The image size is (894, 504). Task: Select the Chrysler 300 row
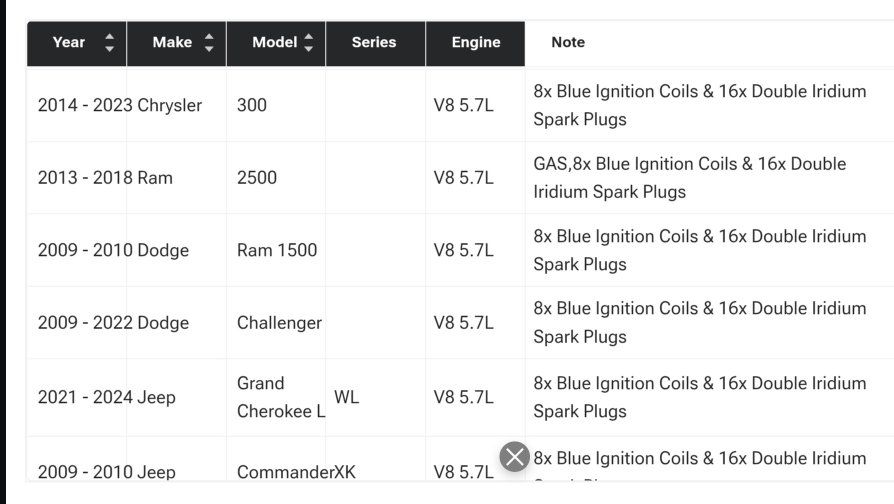coord(252,105)
